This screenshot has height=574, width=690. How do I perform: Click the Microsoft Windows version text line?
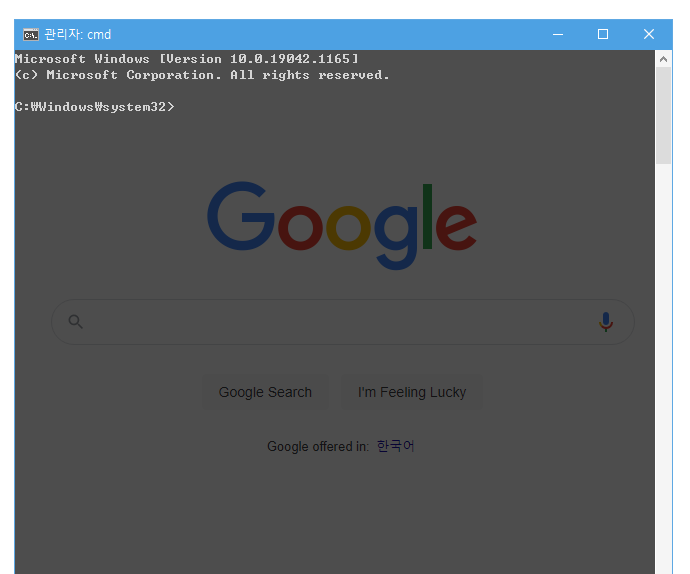click(x=187, y=59)
